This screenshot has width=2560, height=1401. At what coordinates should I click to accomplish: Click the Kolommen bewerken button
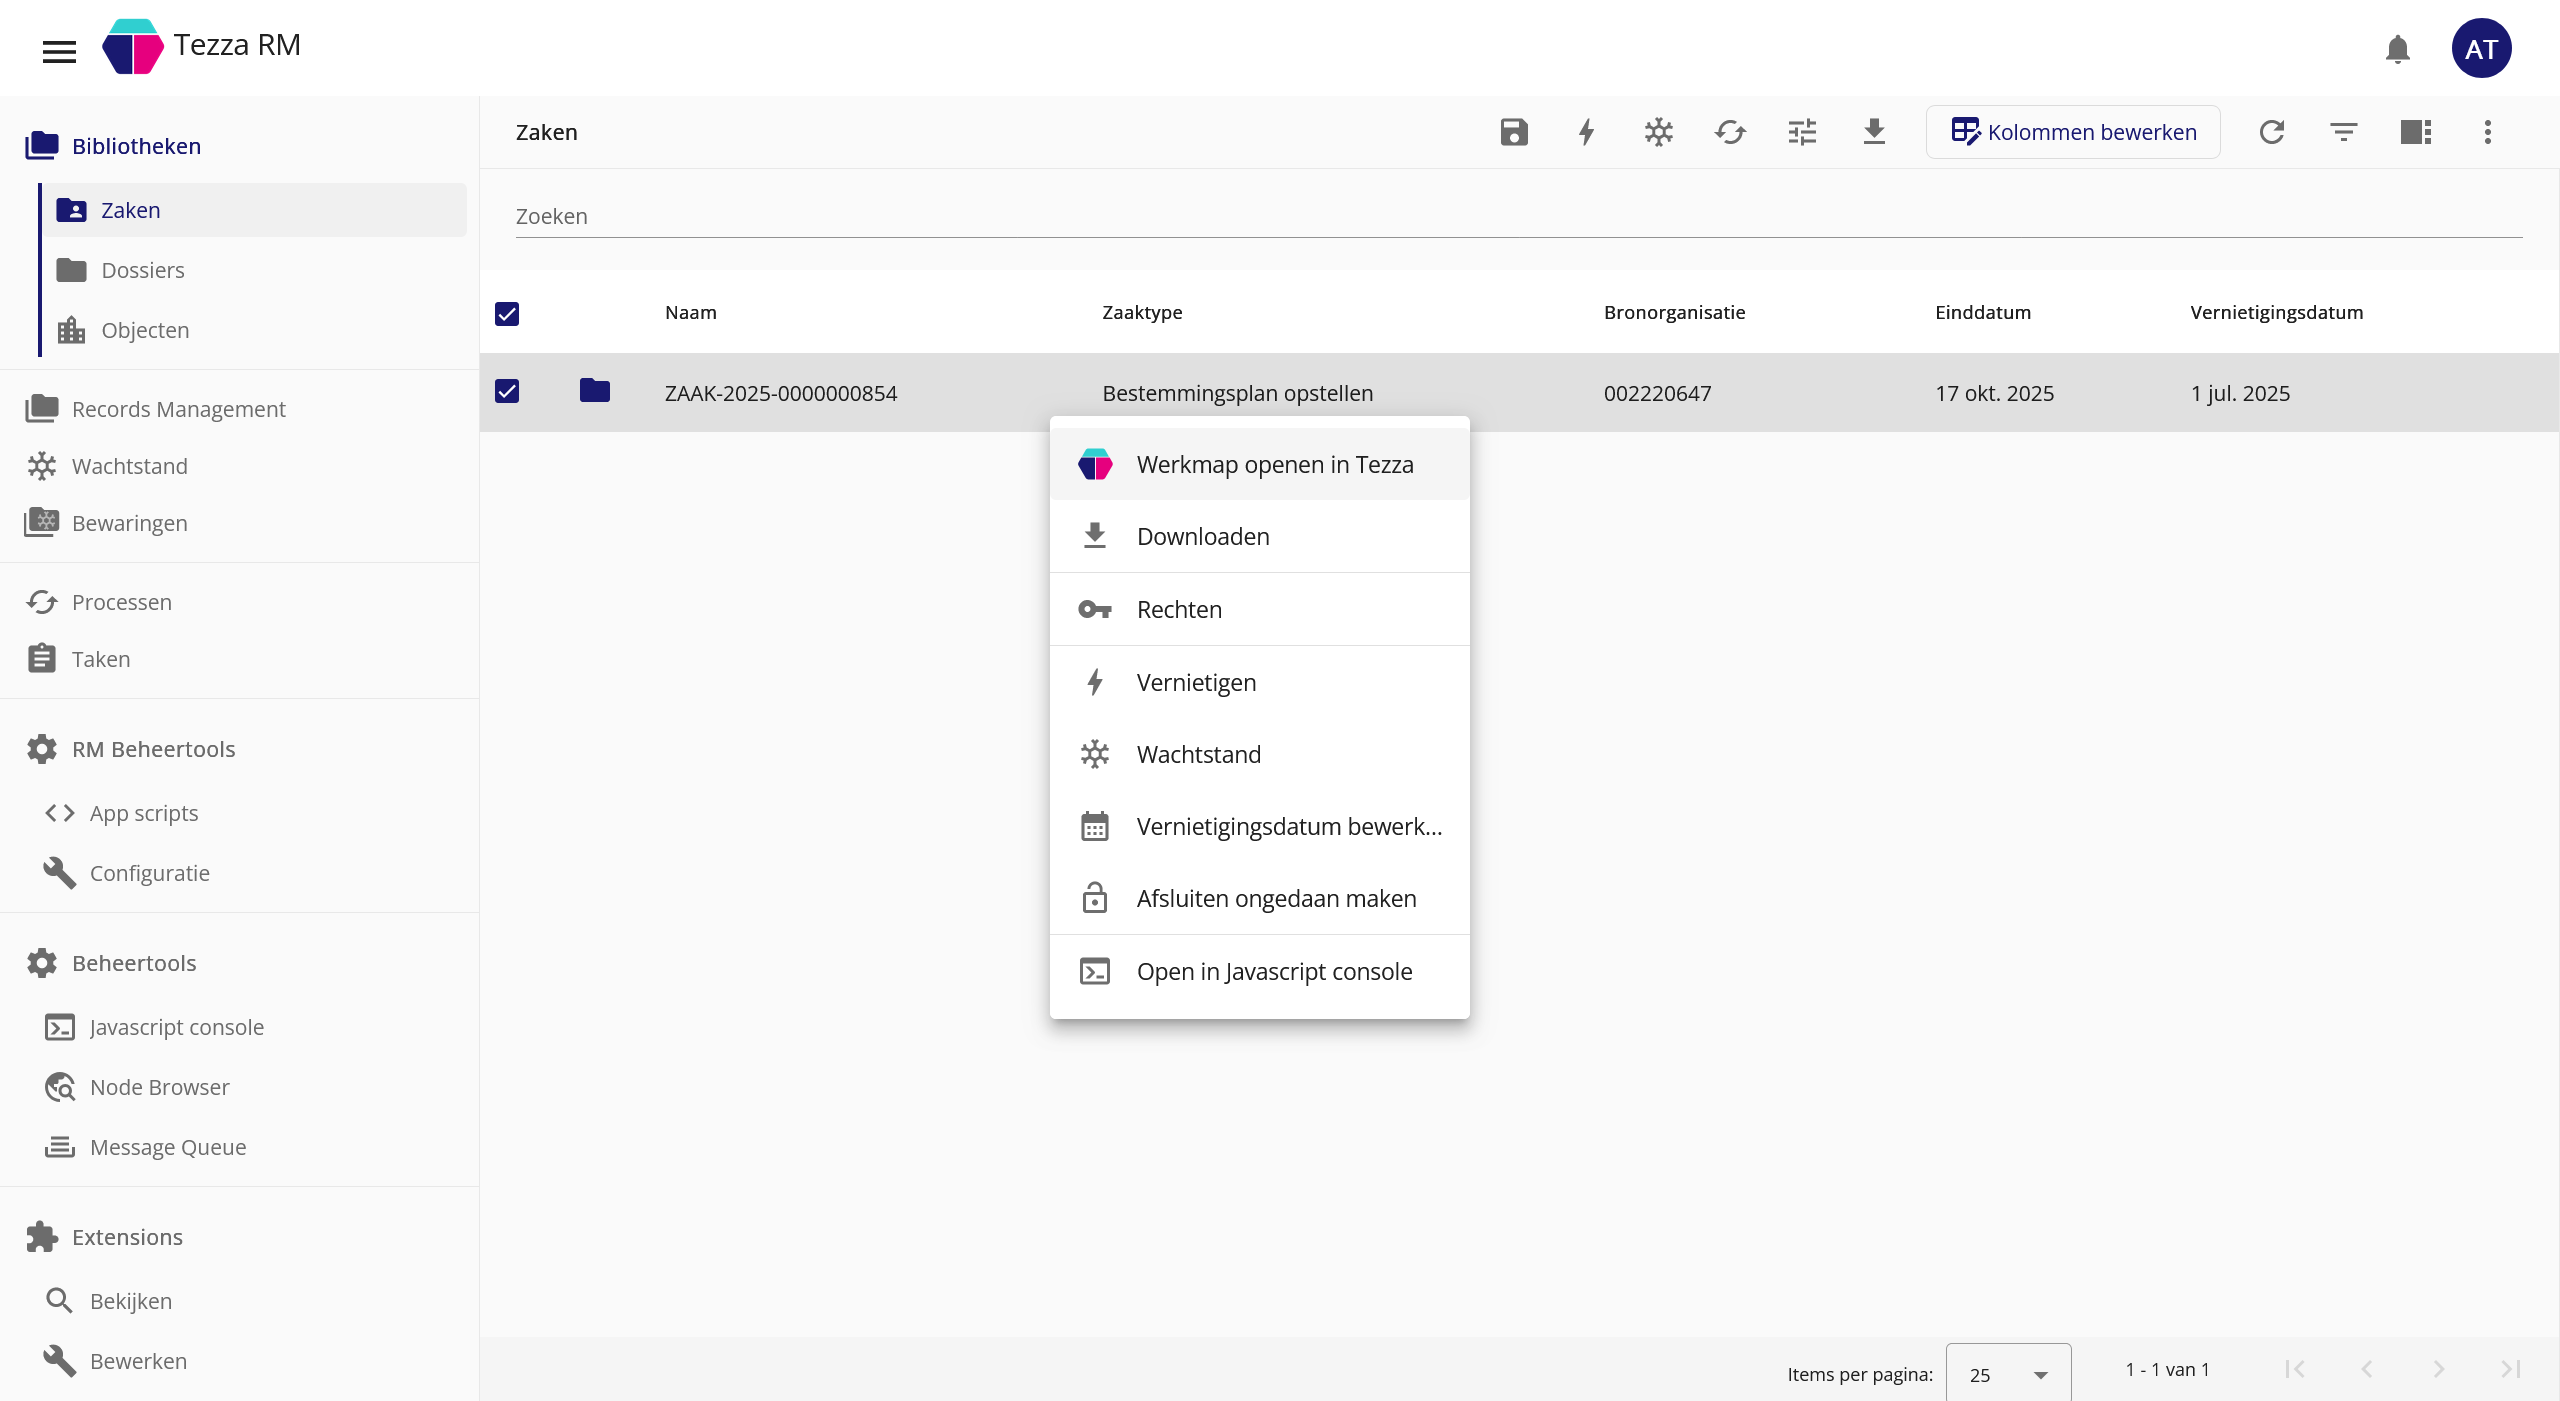(2073, 132)
